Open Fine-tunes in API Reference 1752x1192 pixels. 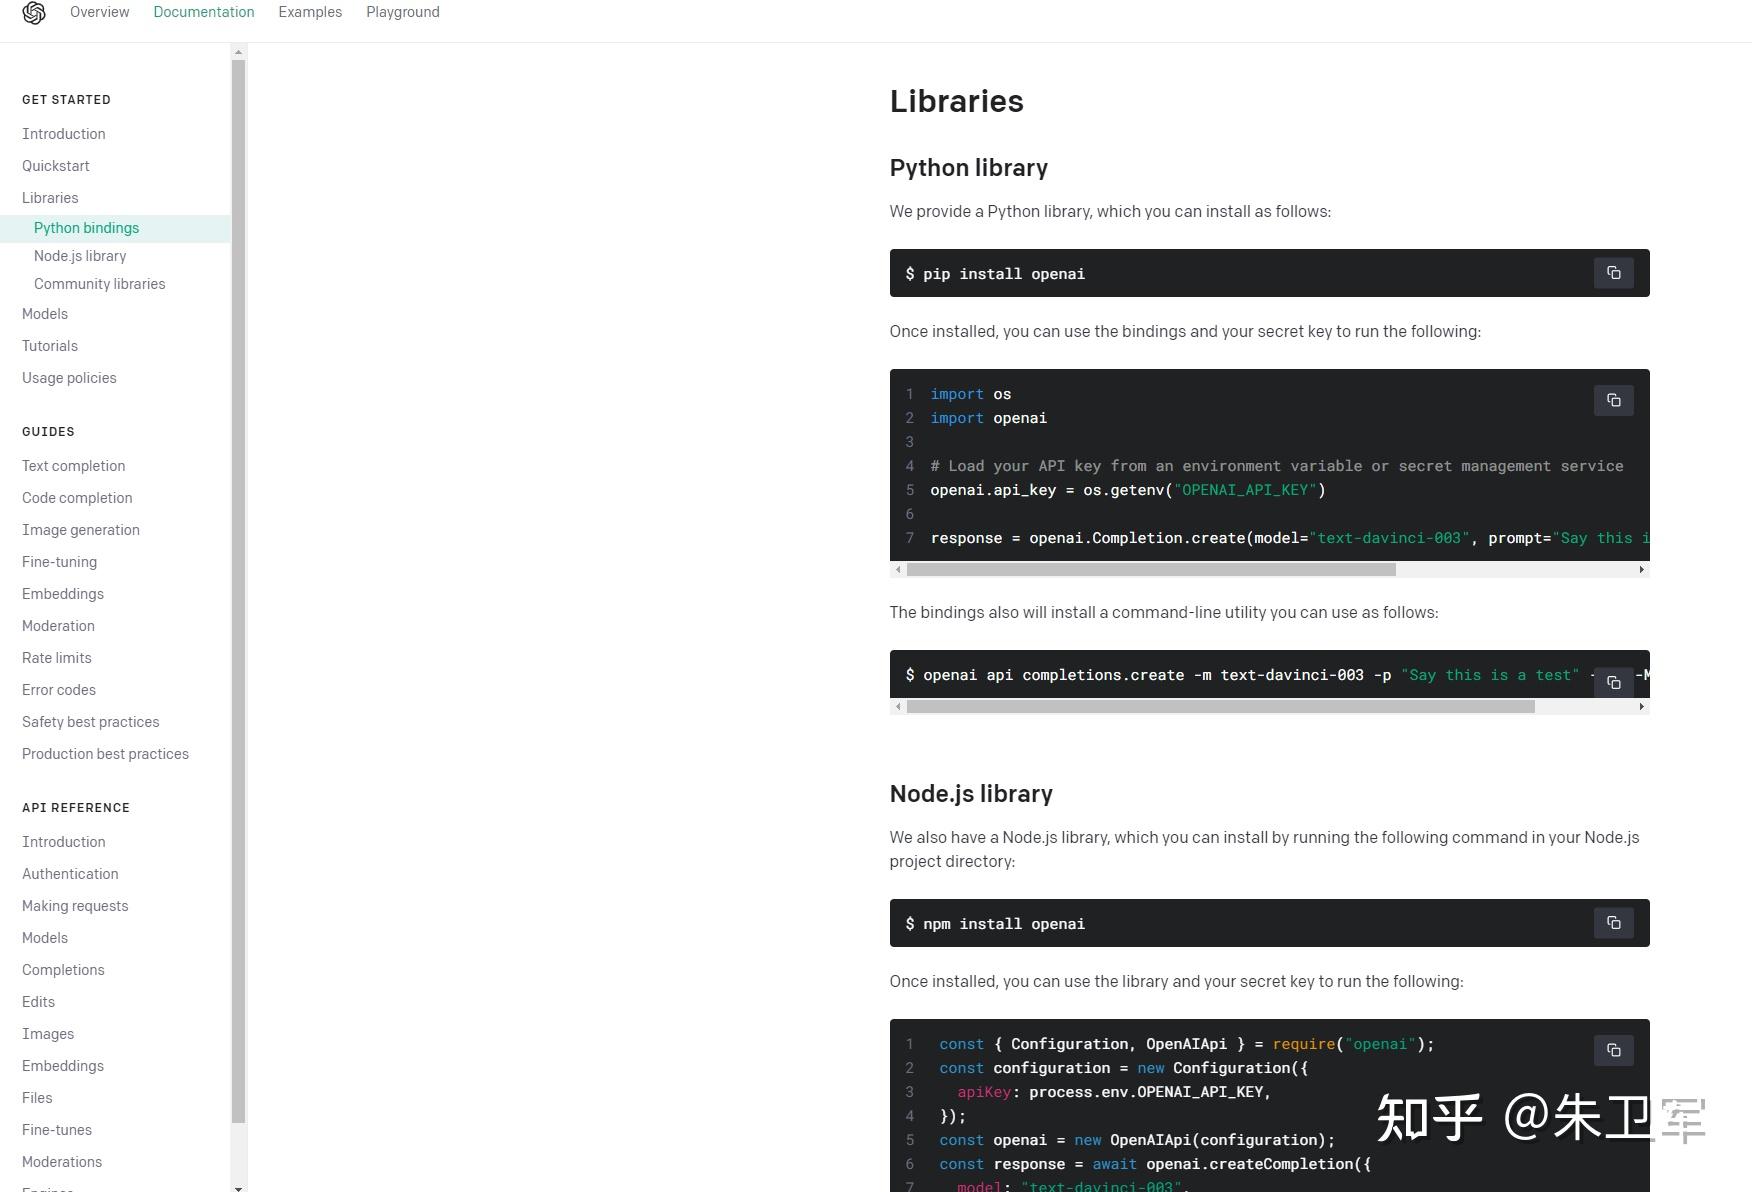pos(57,1130)
